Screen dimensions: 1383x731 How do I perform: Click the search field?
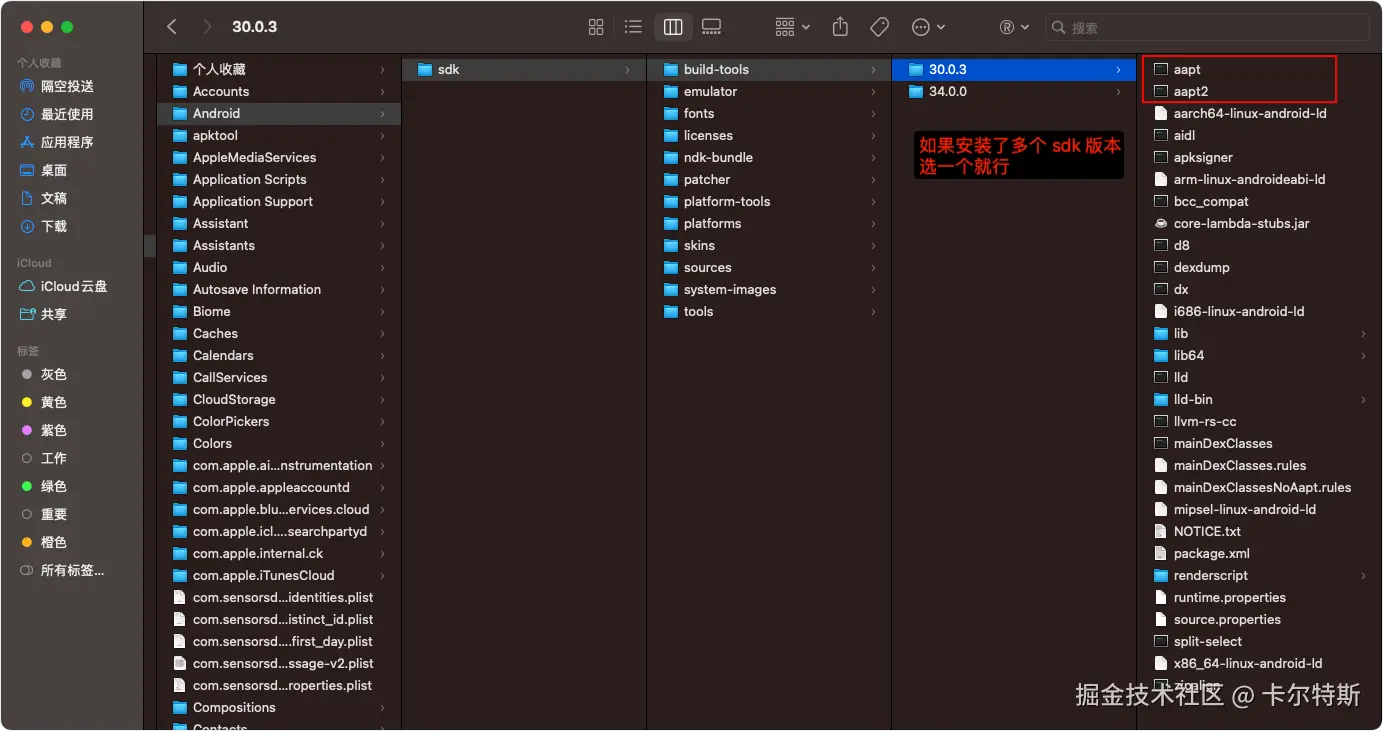pos(1207,27)
